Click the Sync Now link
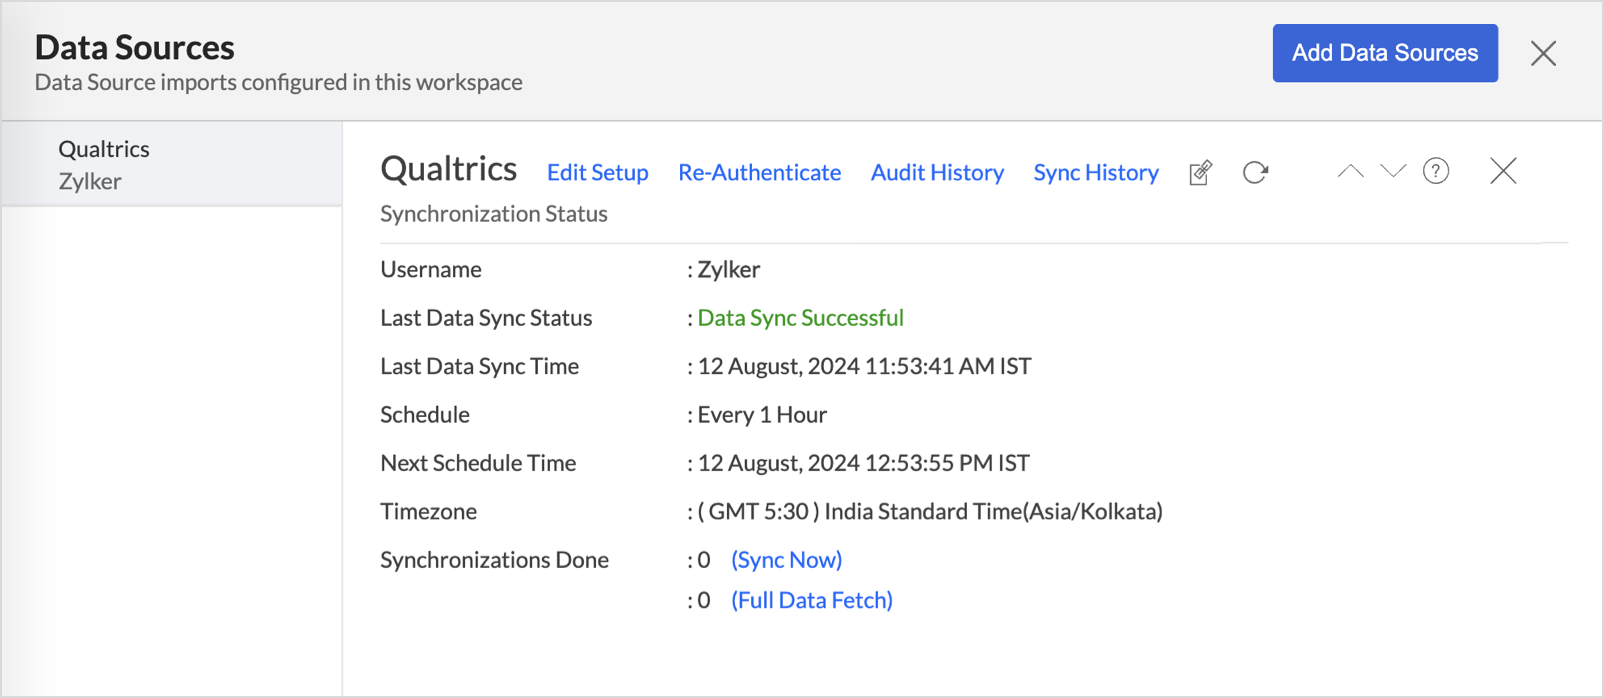 pyautogui.click(x=787, y=559)
